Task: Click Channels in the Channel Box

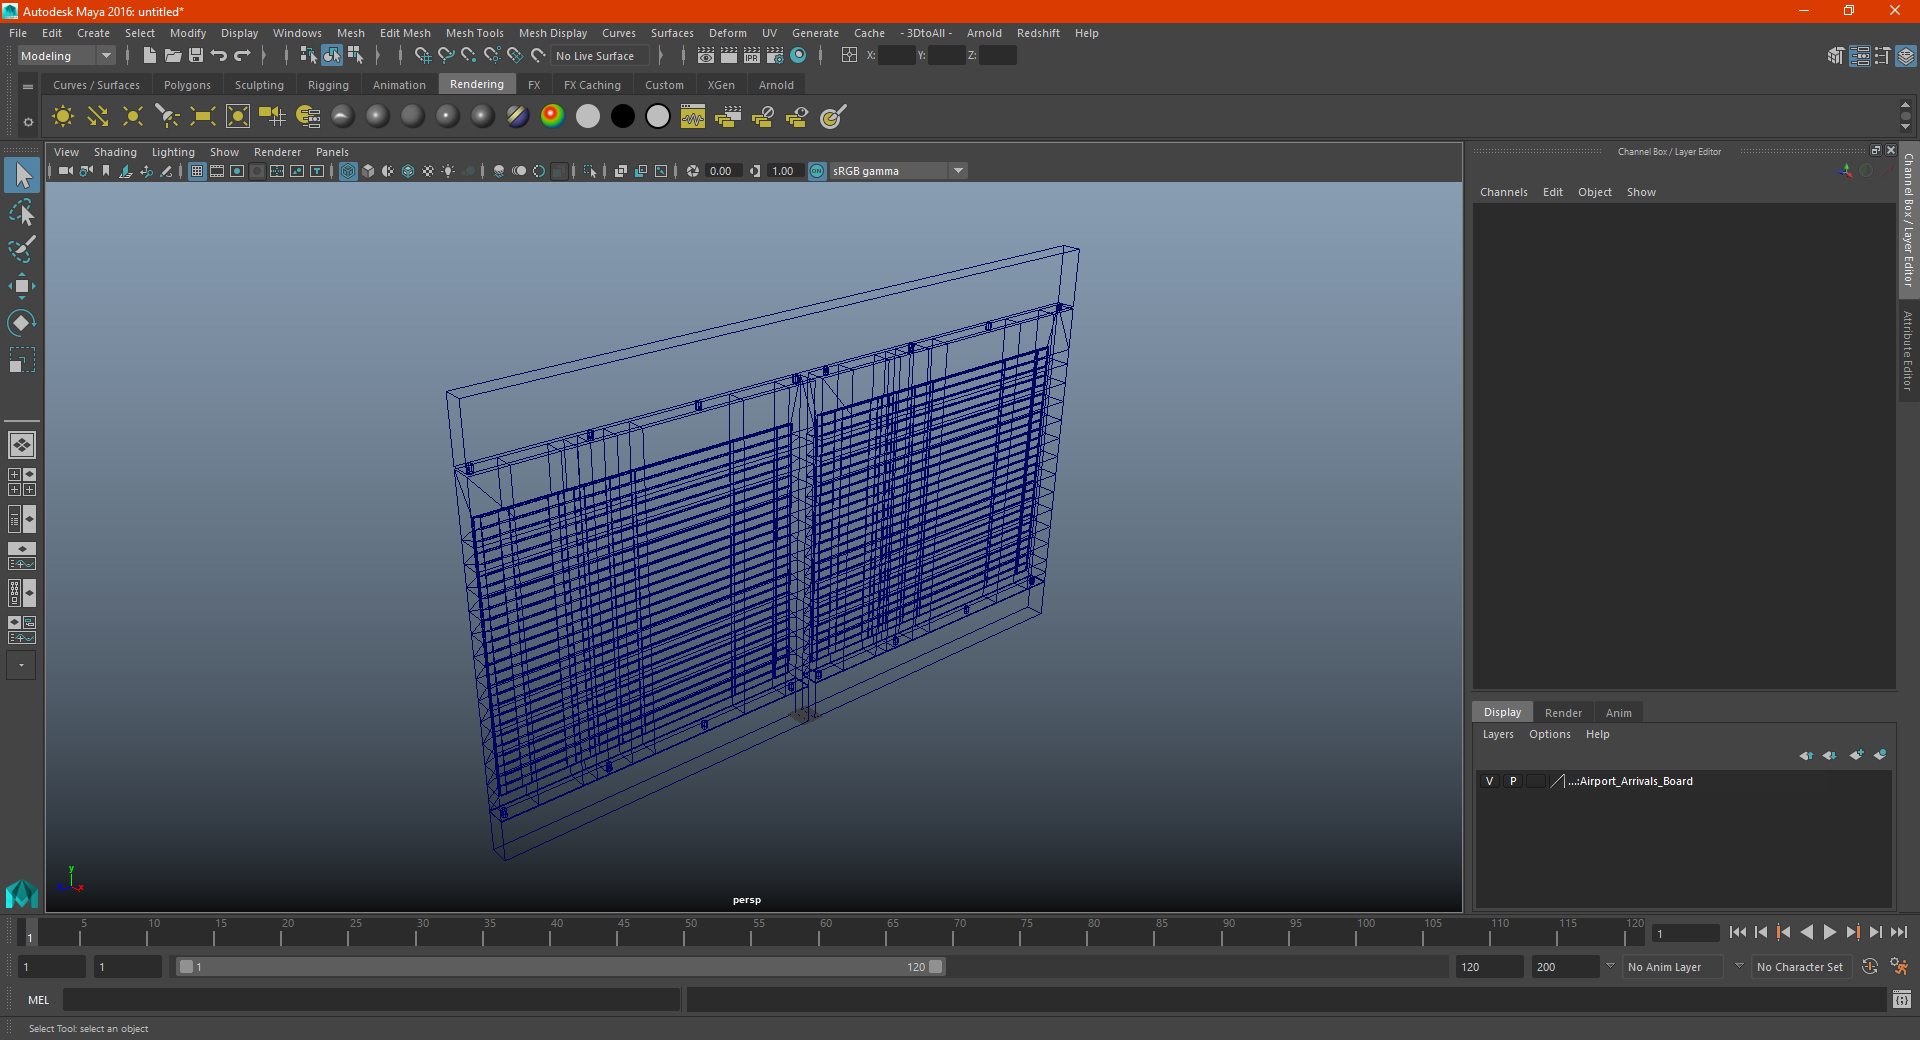Action: (1503, 192)
